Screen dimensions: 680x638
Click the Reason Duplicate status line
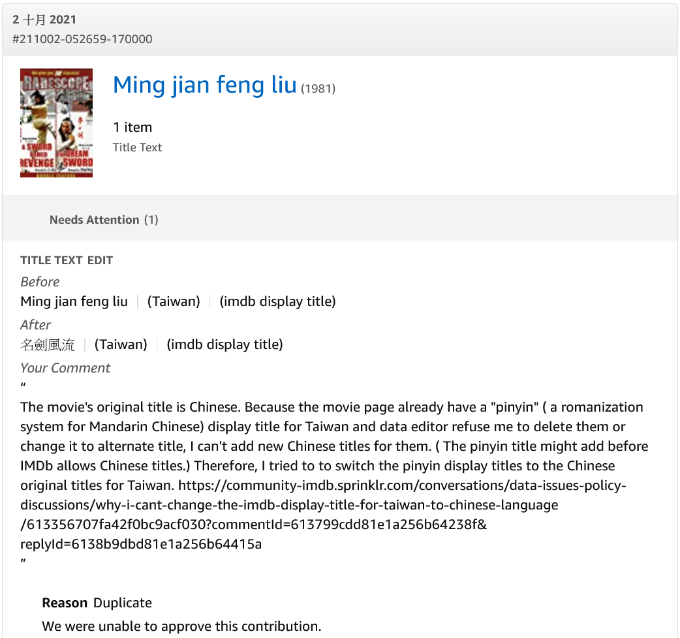tap(97, 603)
